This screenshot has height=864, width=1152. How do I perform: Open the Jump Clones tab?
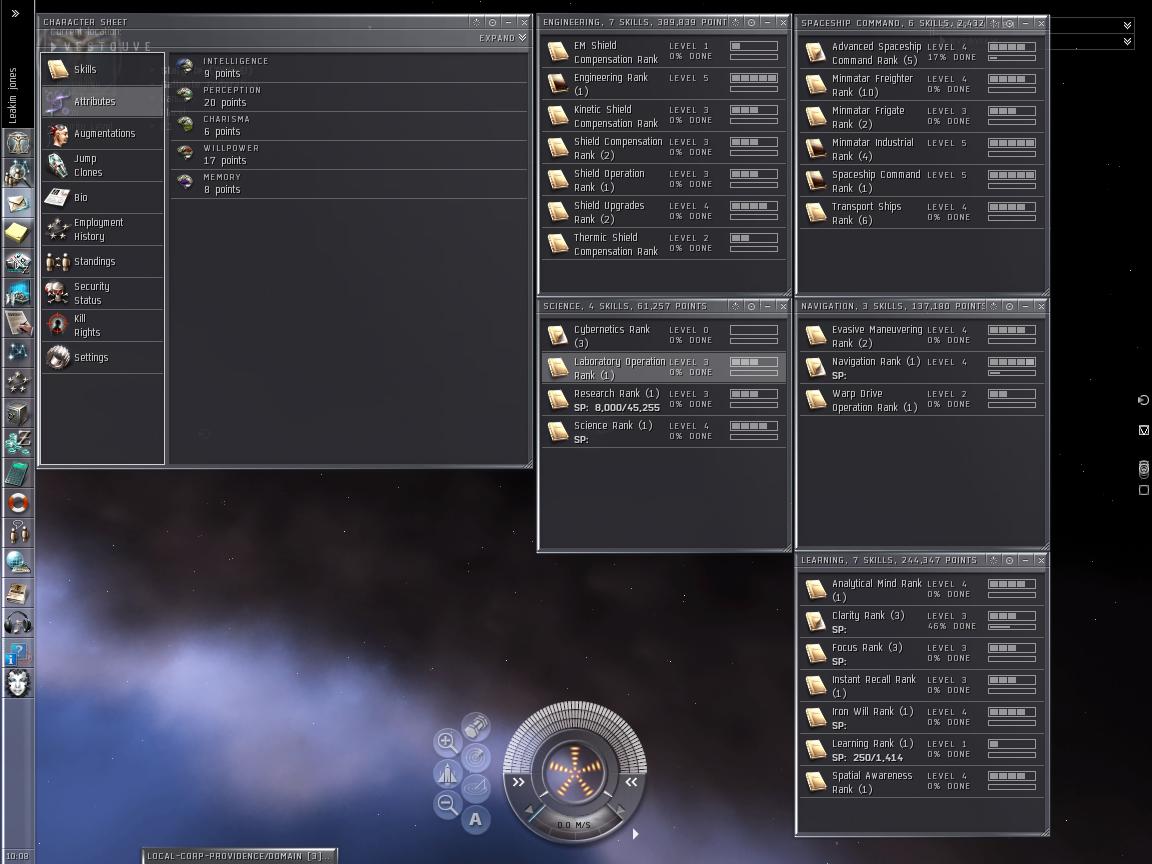(103, 165)
